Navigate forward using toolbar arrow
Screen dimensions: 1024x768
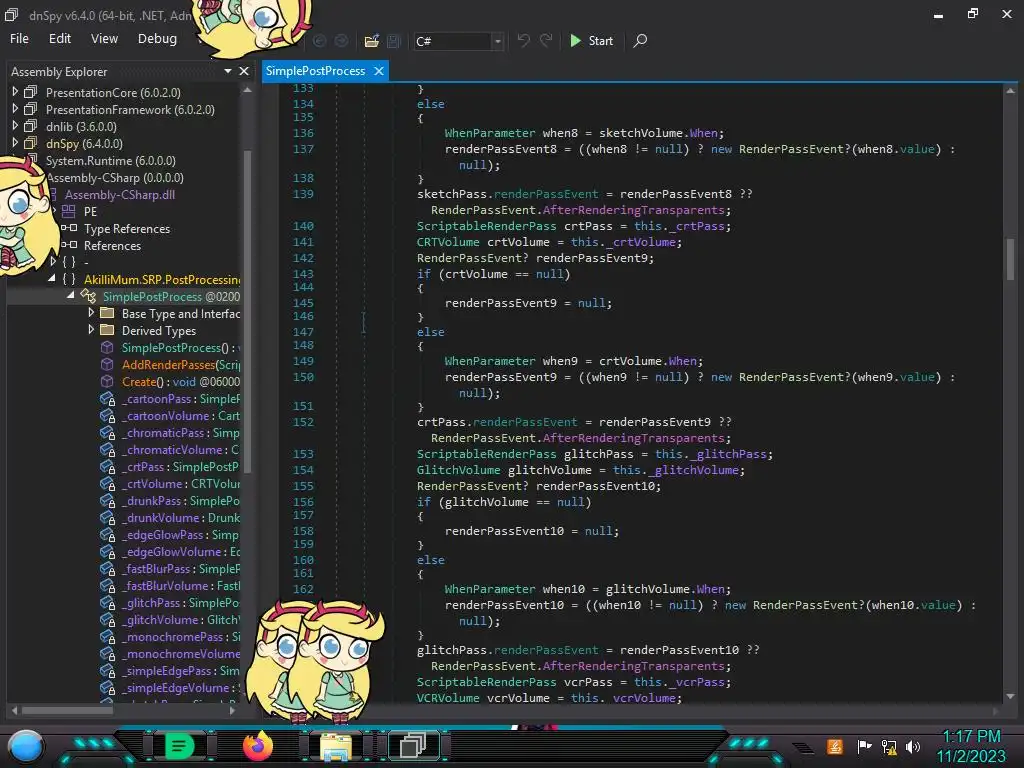342,41
